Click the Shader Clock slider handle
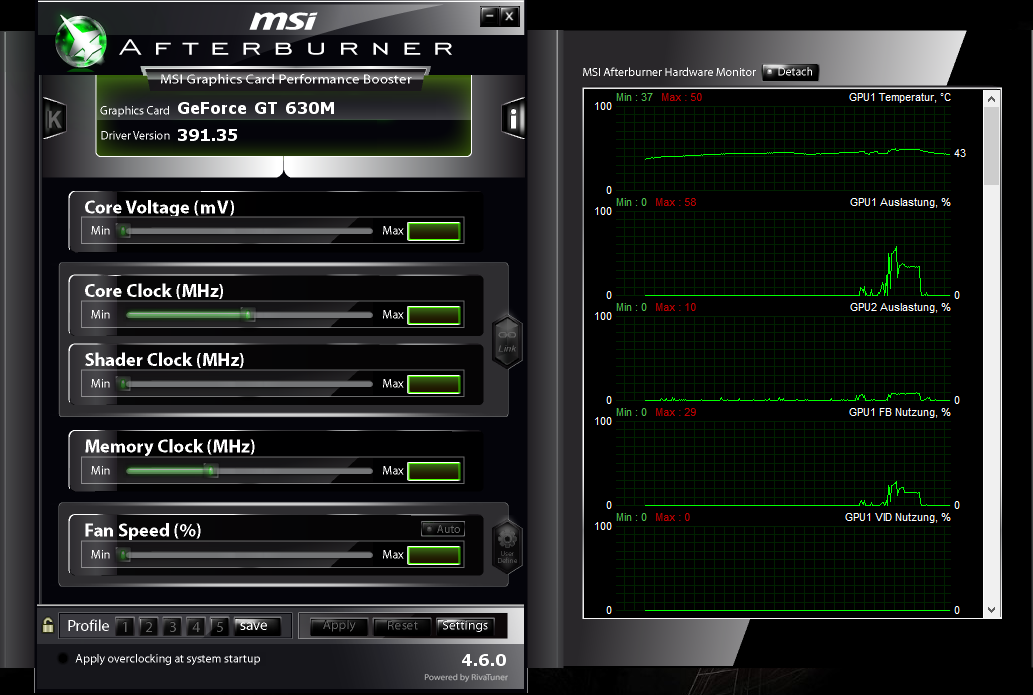Viewport: 1033px width, 695px height. [124, 383]
